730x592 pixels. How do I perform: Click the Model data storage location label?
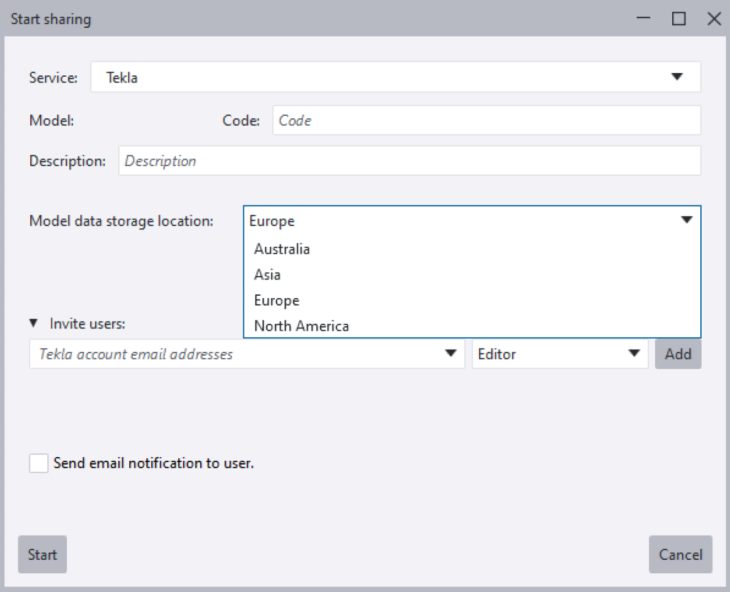tap(121, 221)
